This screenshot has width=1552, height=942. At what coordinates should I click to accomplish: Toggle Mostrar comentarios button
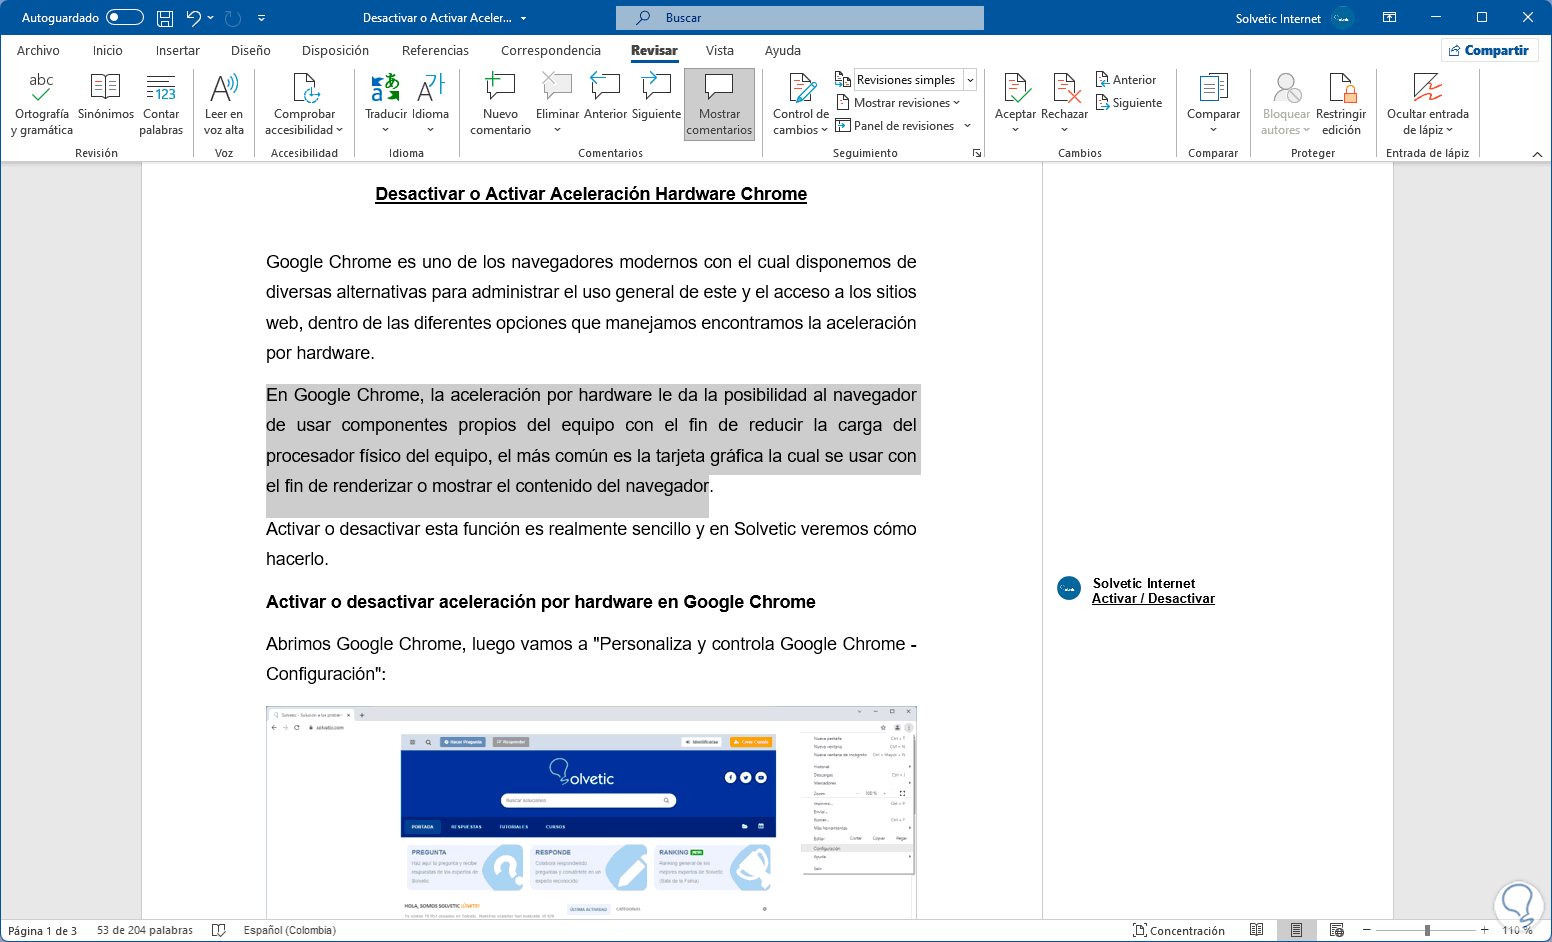[x=719, y=104]
